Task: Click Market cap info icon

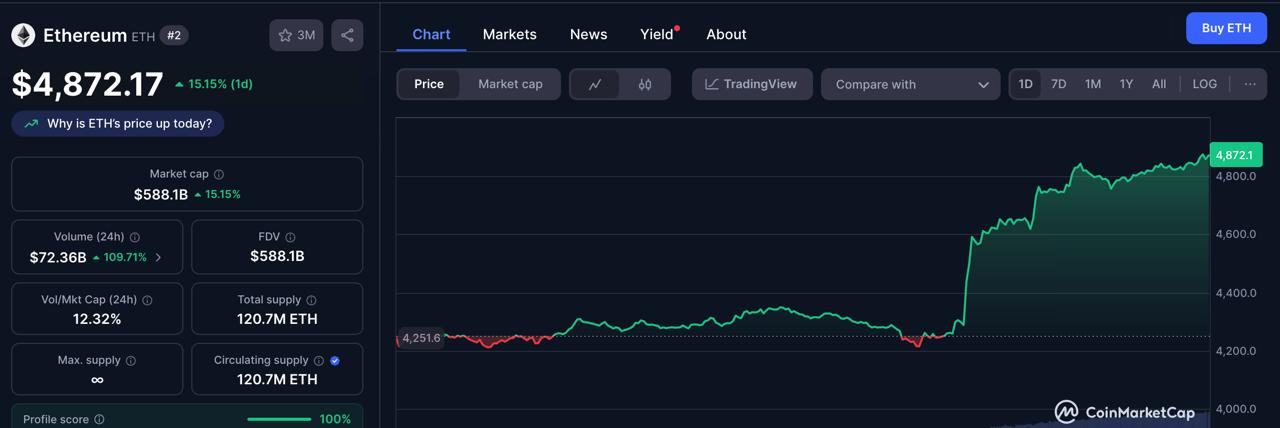Action: 219,174
